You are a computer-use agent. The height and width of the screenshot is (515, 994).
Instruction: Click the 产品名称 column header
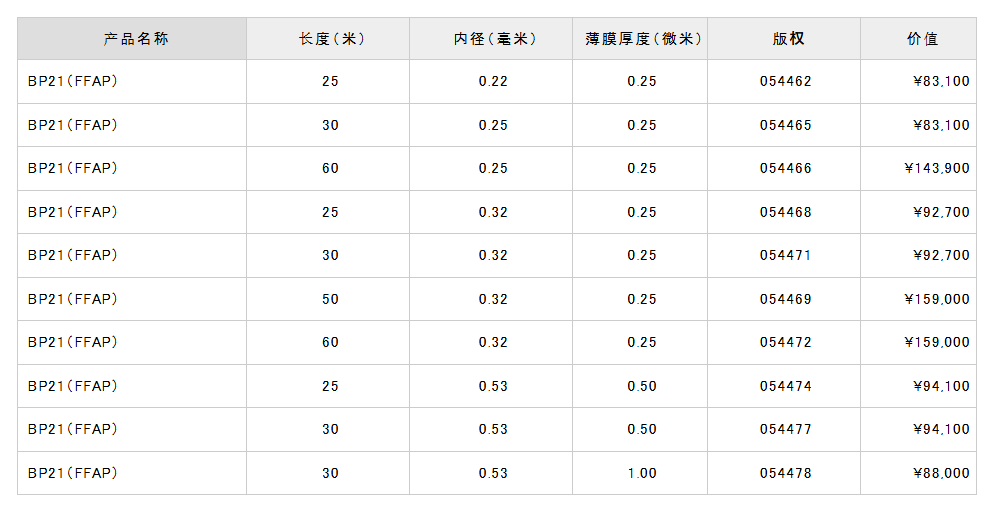point(132,39)
